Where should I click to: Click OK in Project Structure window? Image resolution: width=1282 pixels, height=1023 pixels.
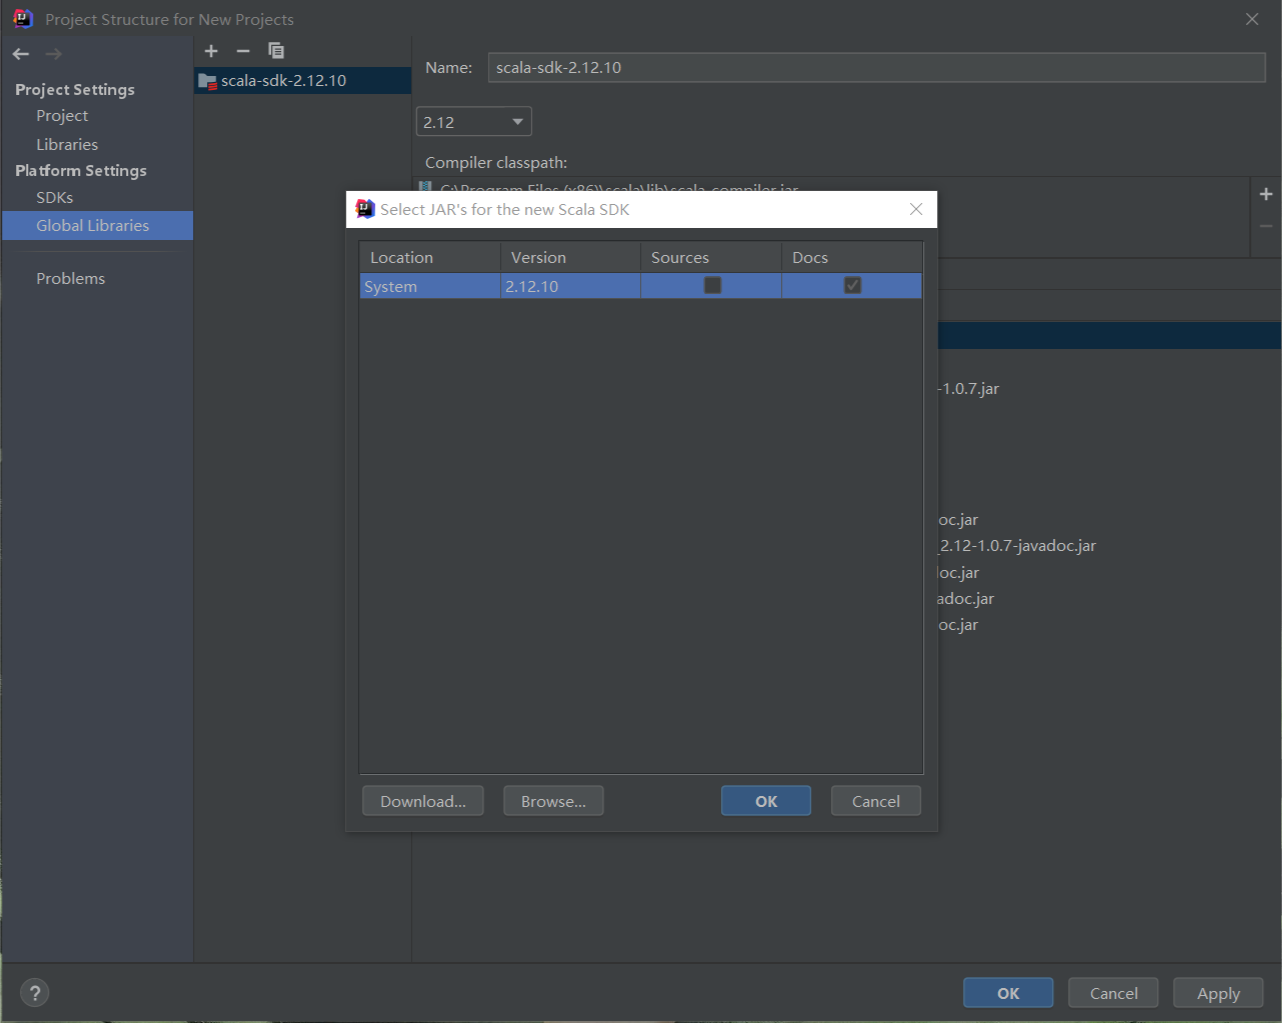1008,993
